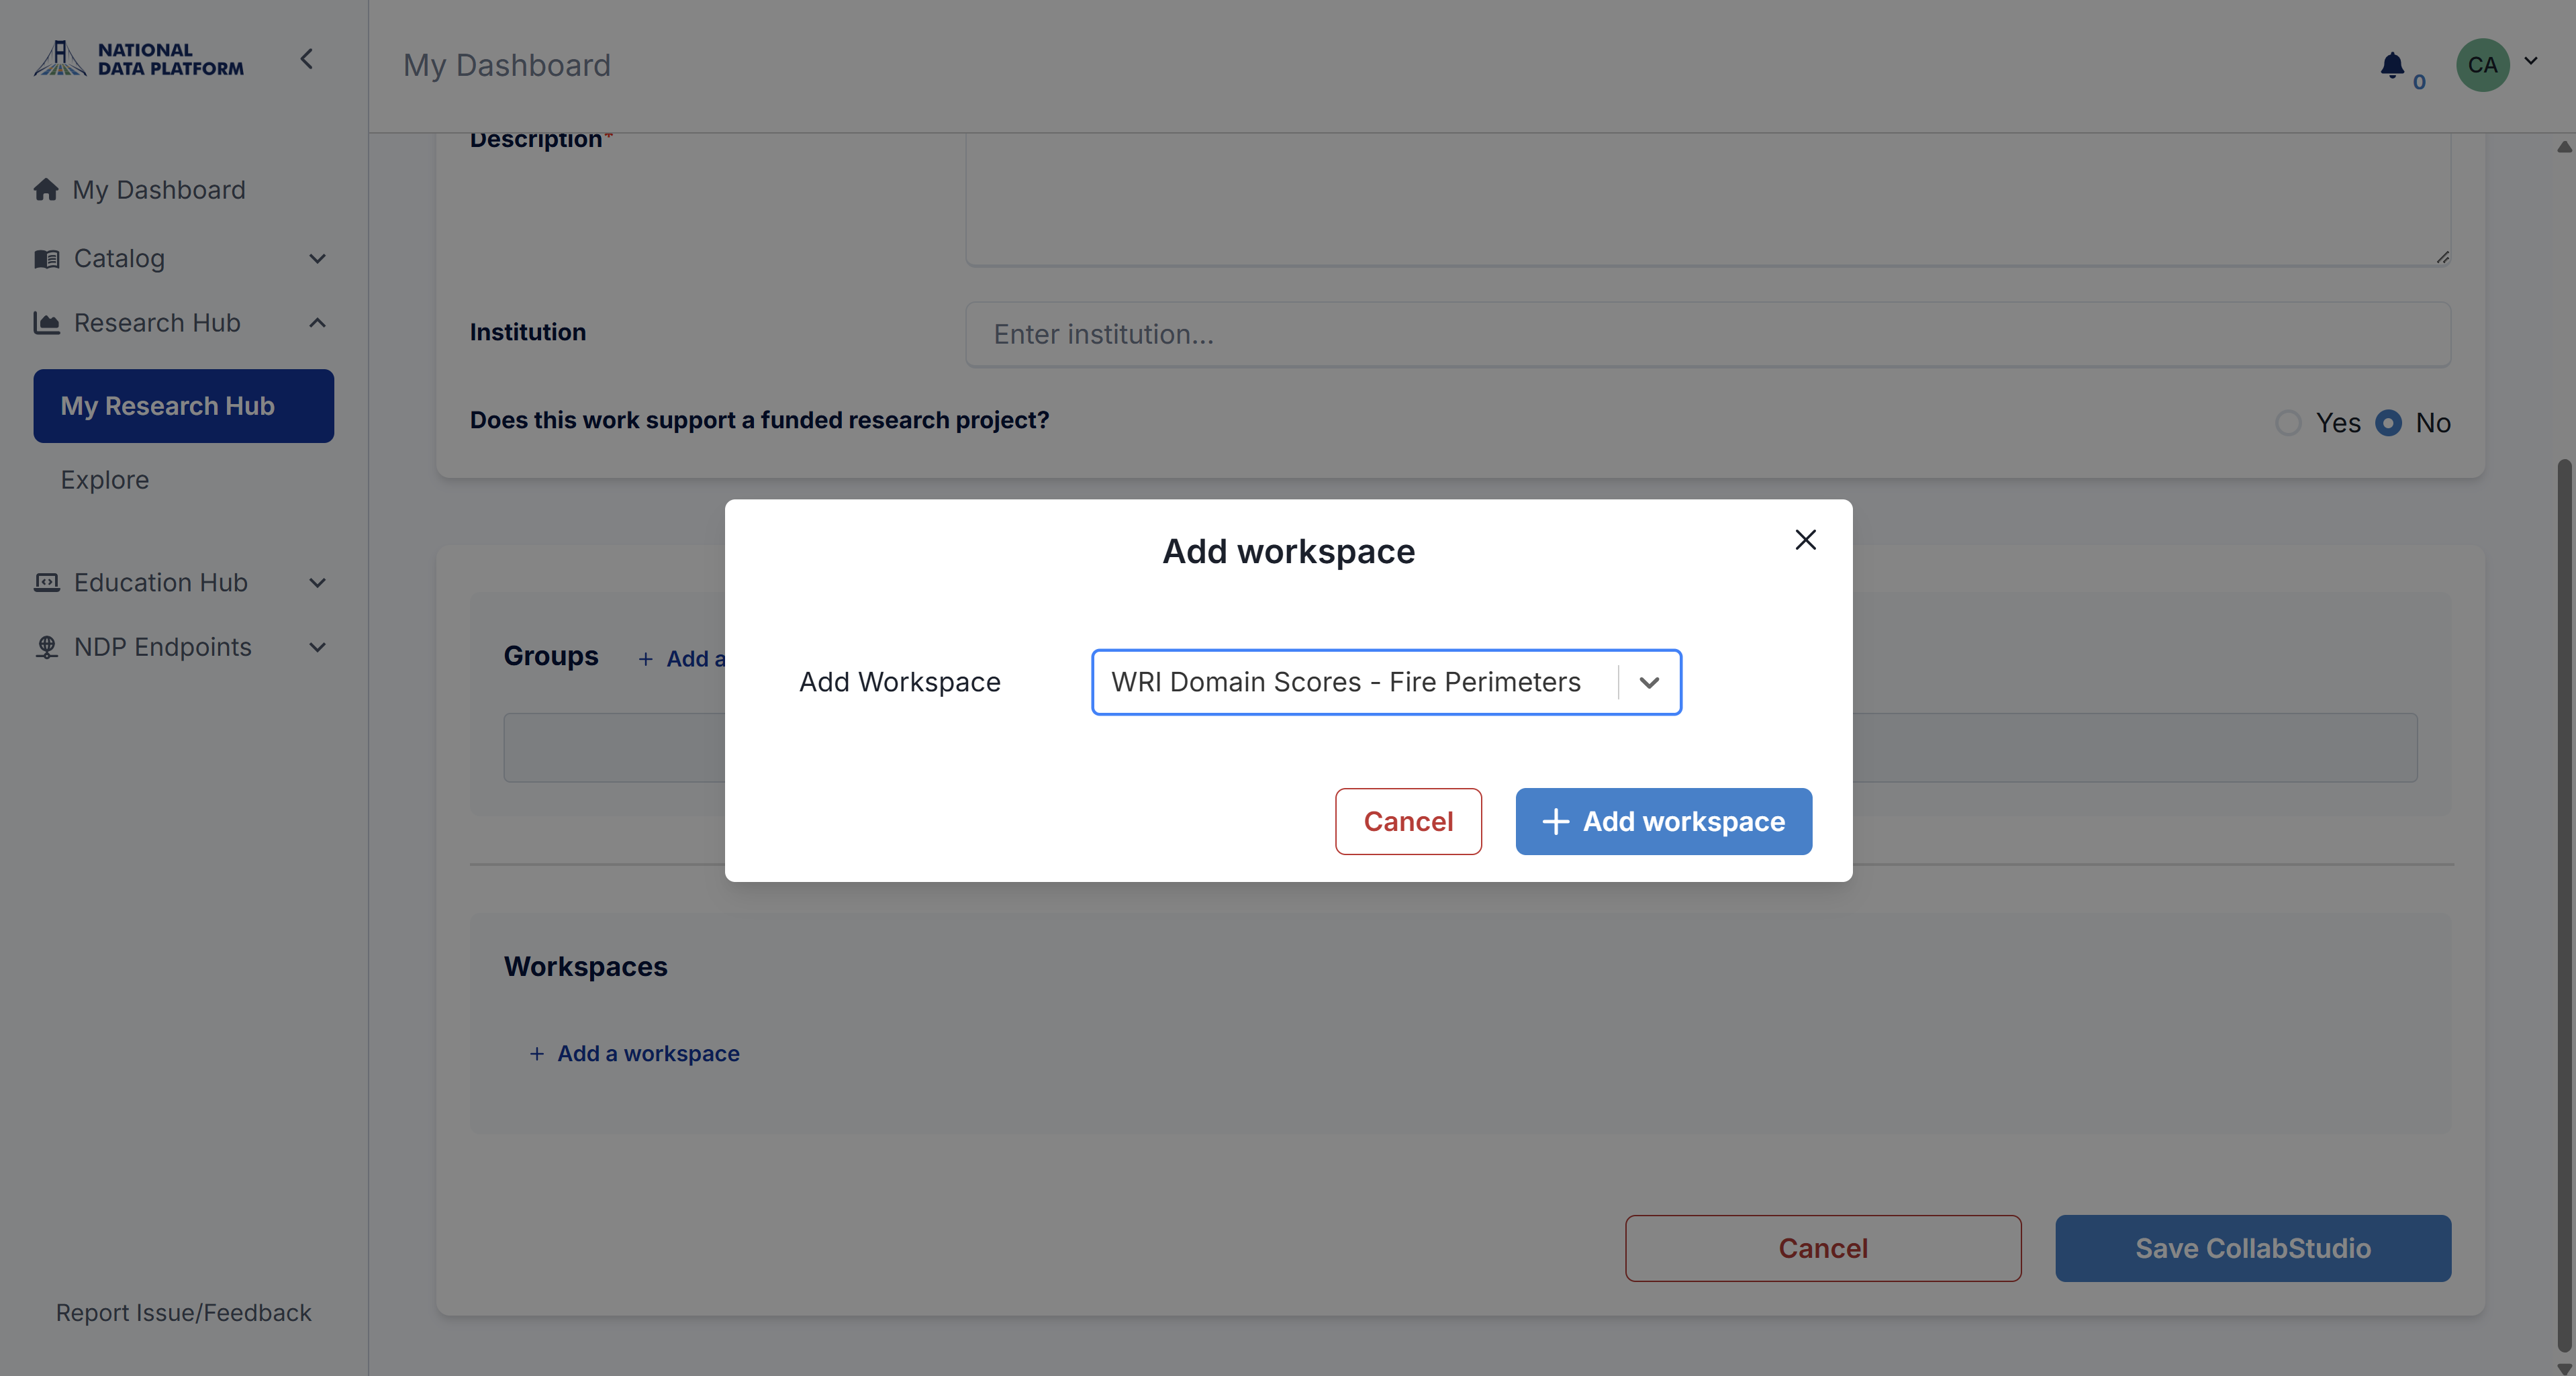Select the No radio button
This screenshot has width=2576, height=1376.
[x=2388, y=423]
